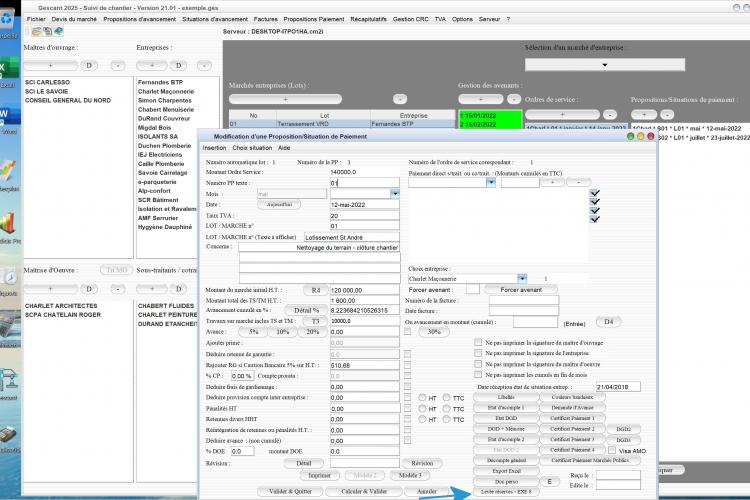Click the Modèle 3 button
The height and width of the screenshot is (500, 750).
tap(410, 476)
